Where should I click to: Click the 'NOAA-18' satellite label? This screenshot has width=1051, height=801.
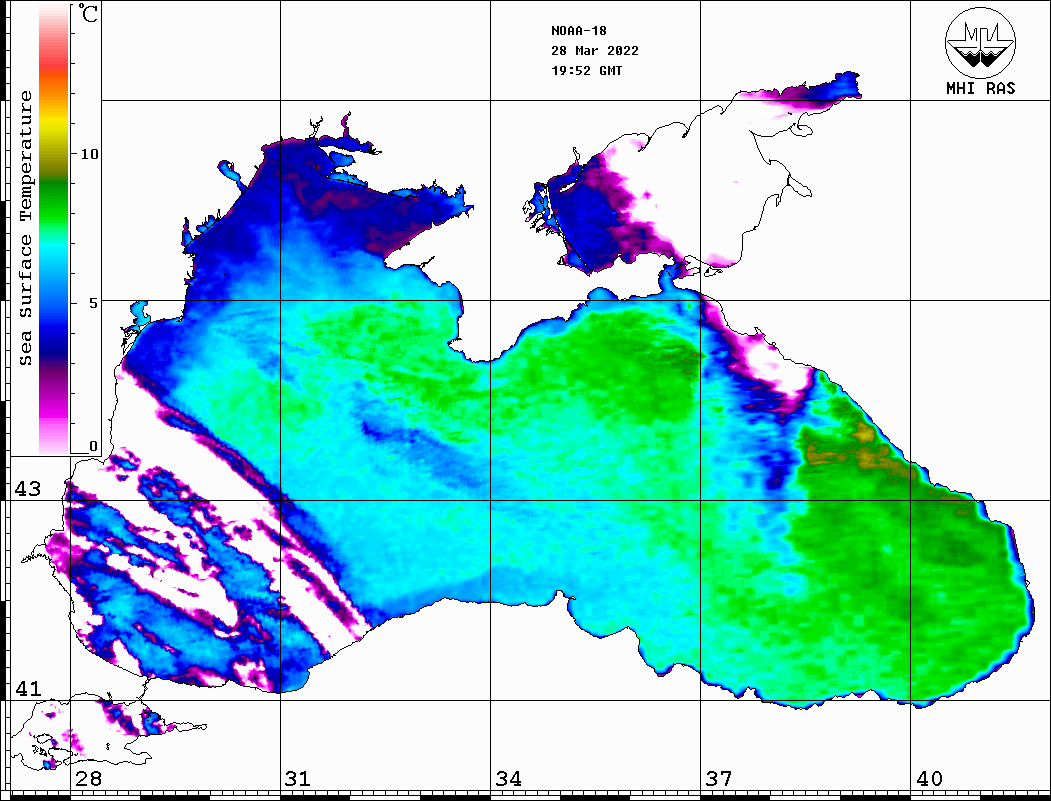pyautogui.click(x=578, y=31)
